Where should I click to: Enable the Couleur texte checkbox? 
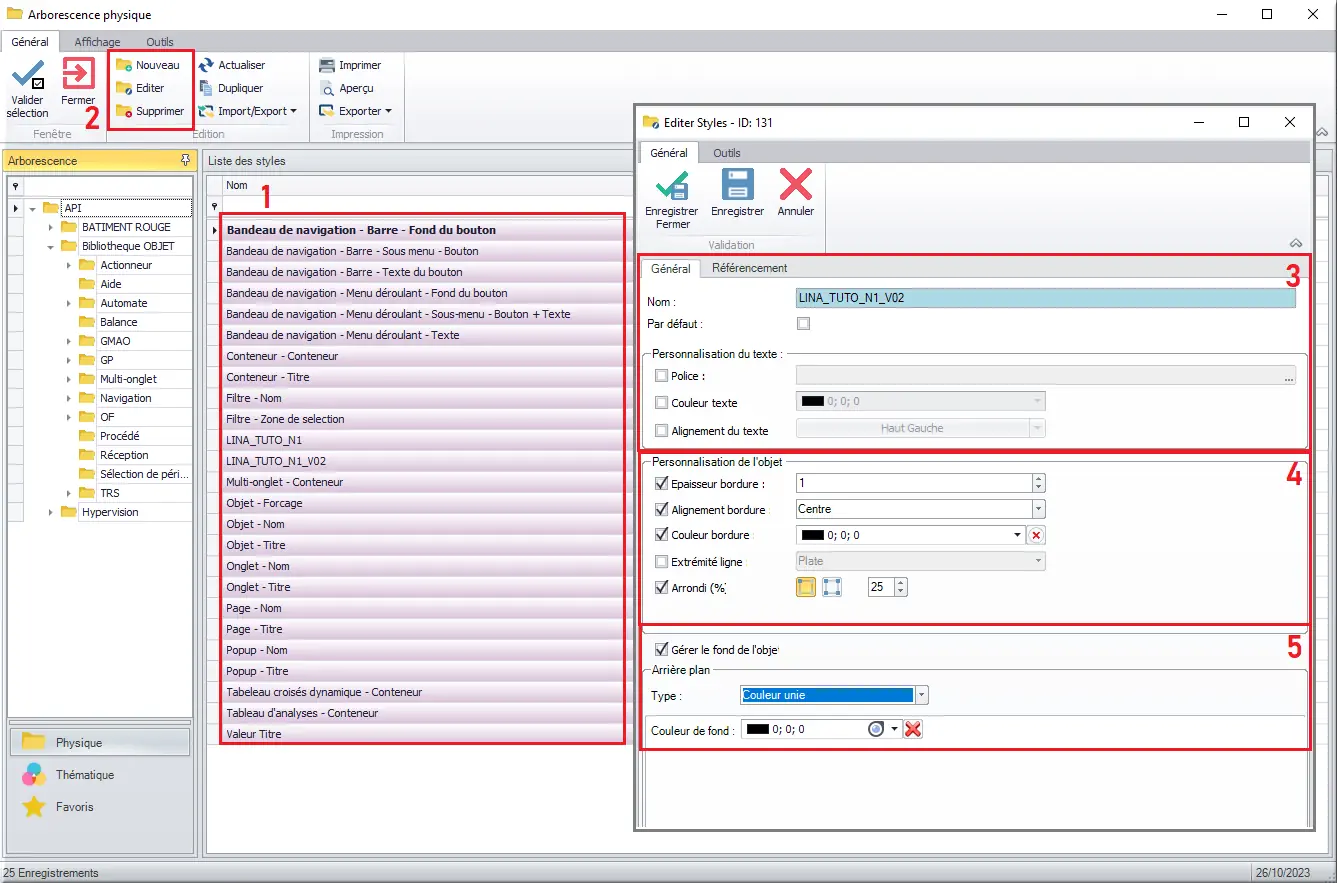coord(661,402)
